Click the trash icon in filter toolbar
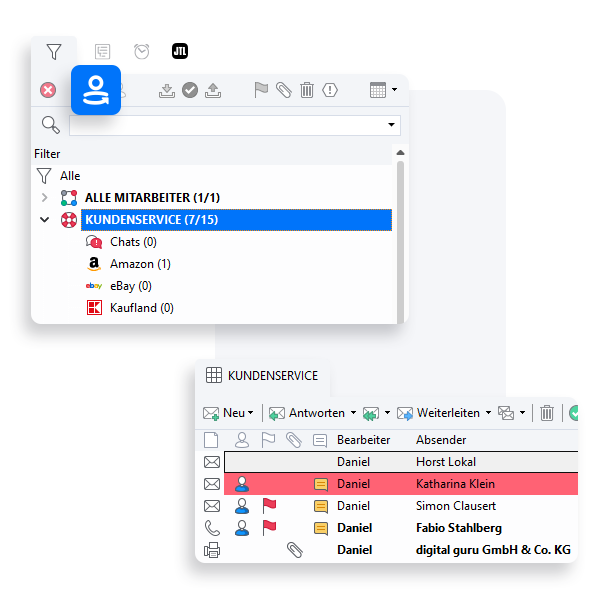The height and width of the screenshot is (600, 600). 307,90
